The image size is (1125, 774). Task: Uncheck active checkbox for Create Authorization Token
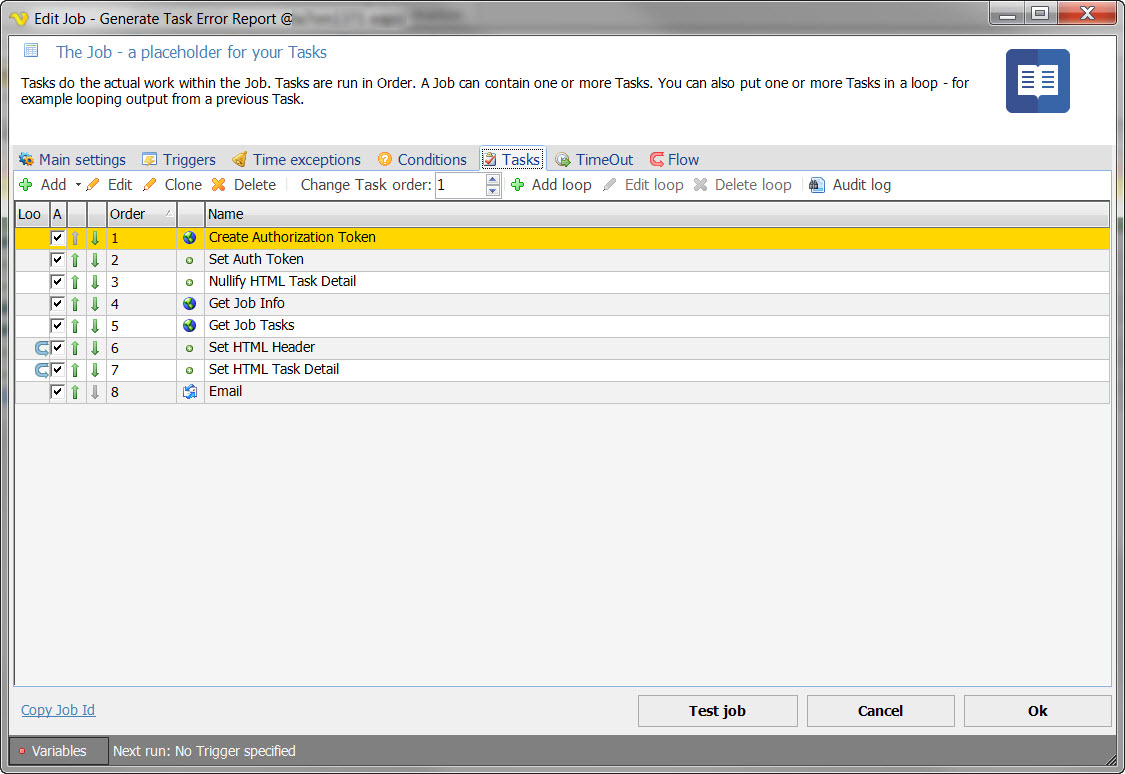58,238
